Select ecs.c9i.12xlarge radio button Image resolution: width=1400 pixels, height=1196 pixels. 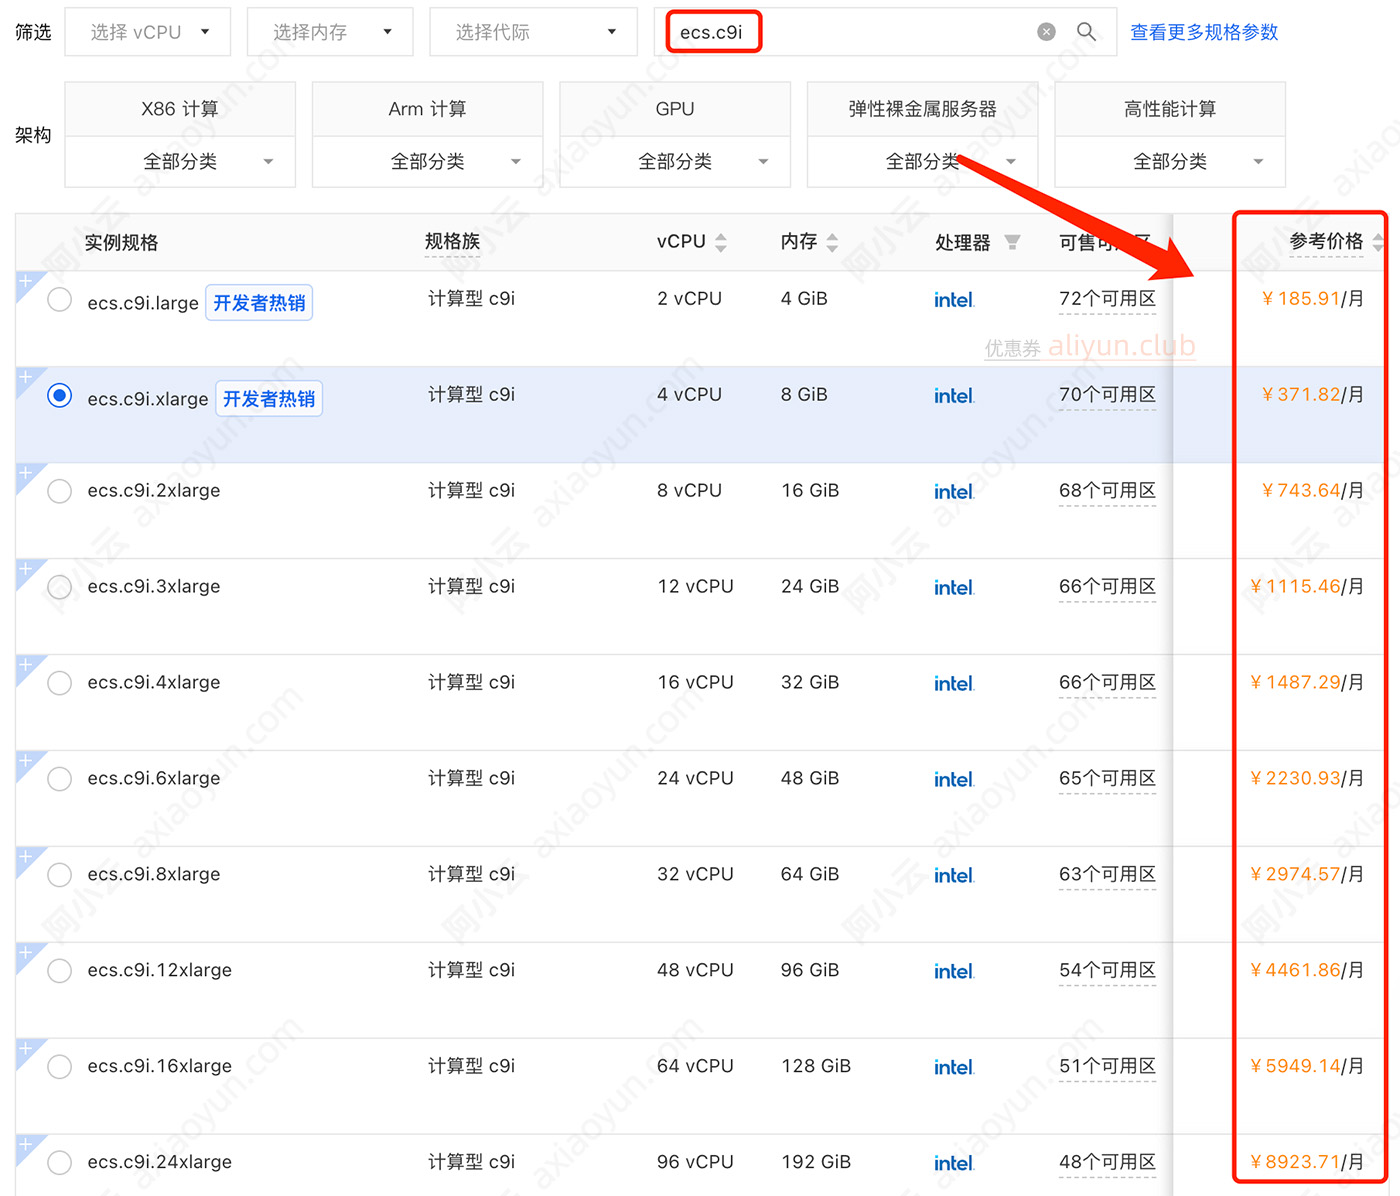click(x=60, y=971)
